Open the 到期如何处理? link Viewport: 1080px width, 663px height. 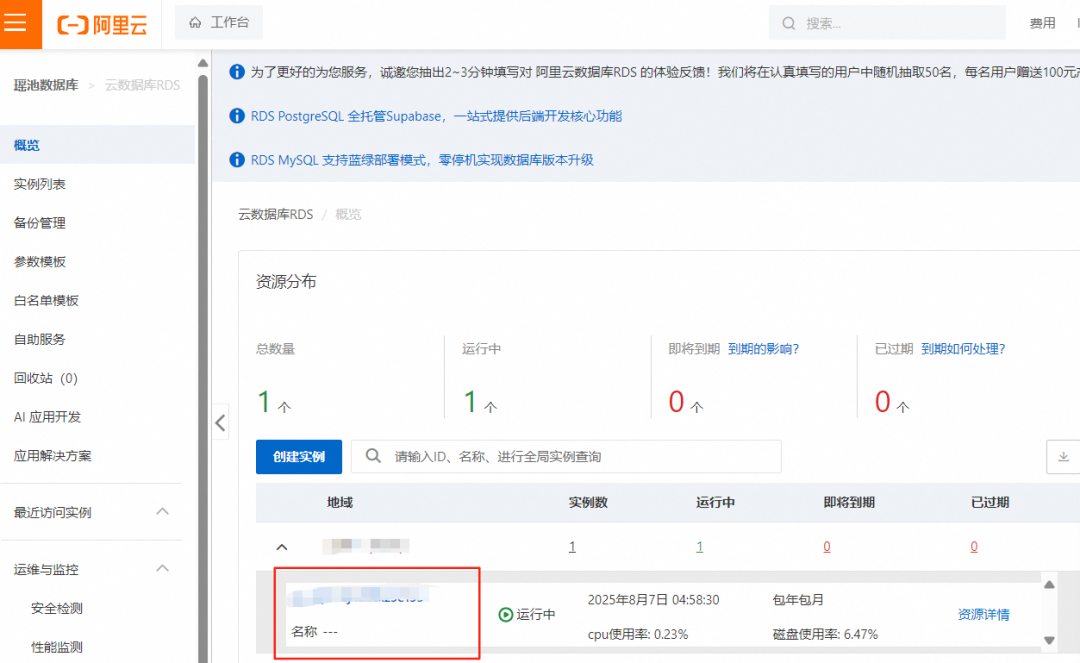click(x=963, y=349)
